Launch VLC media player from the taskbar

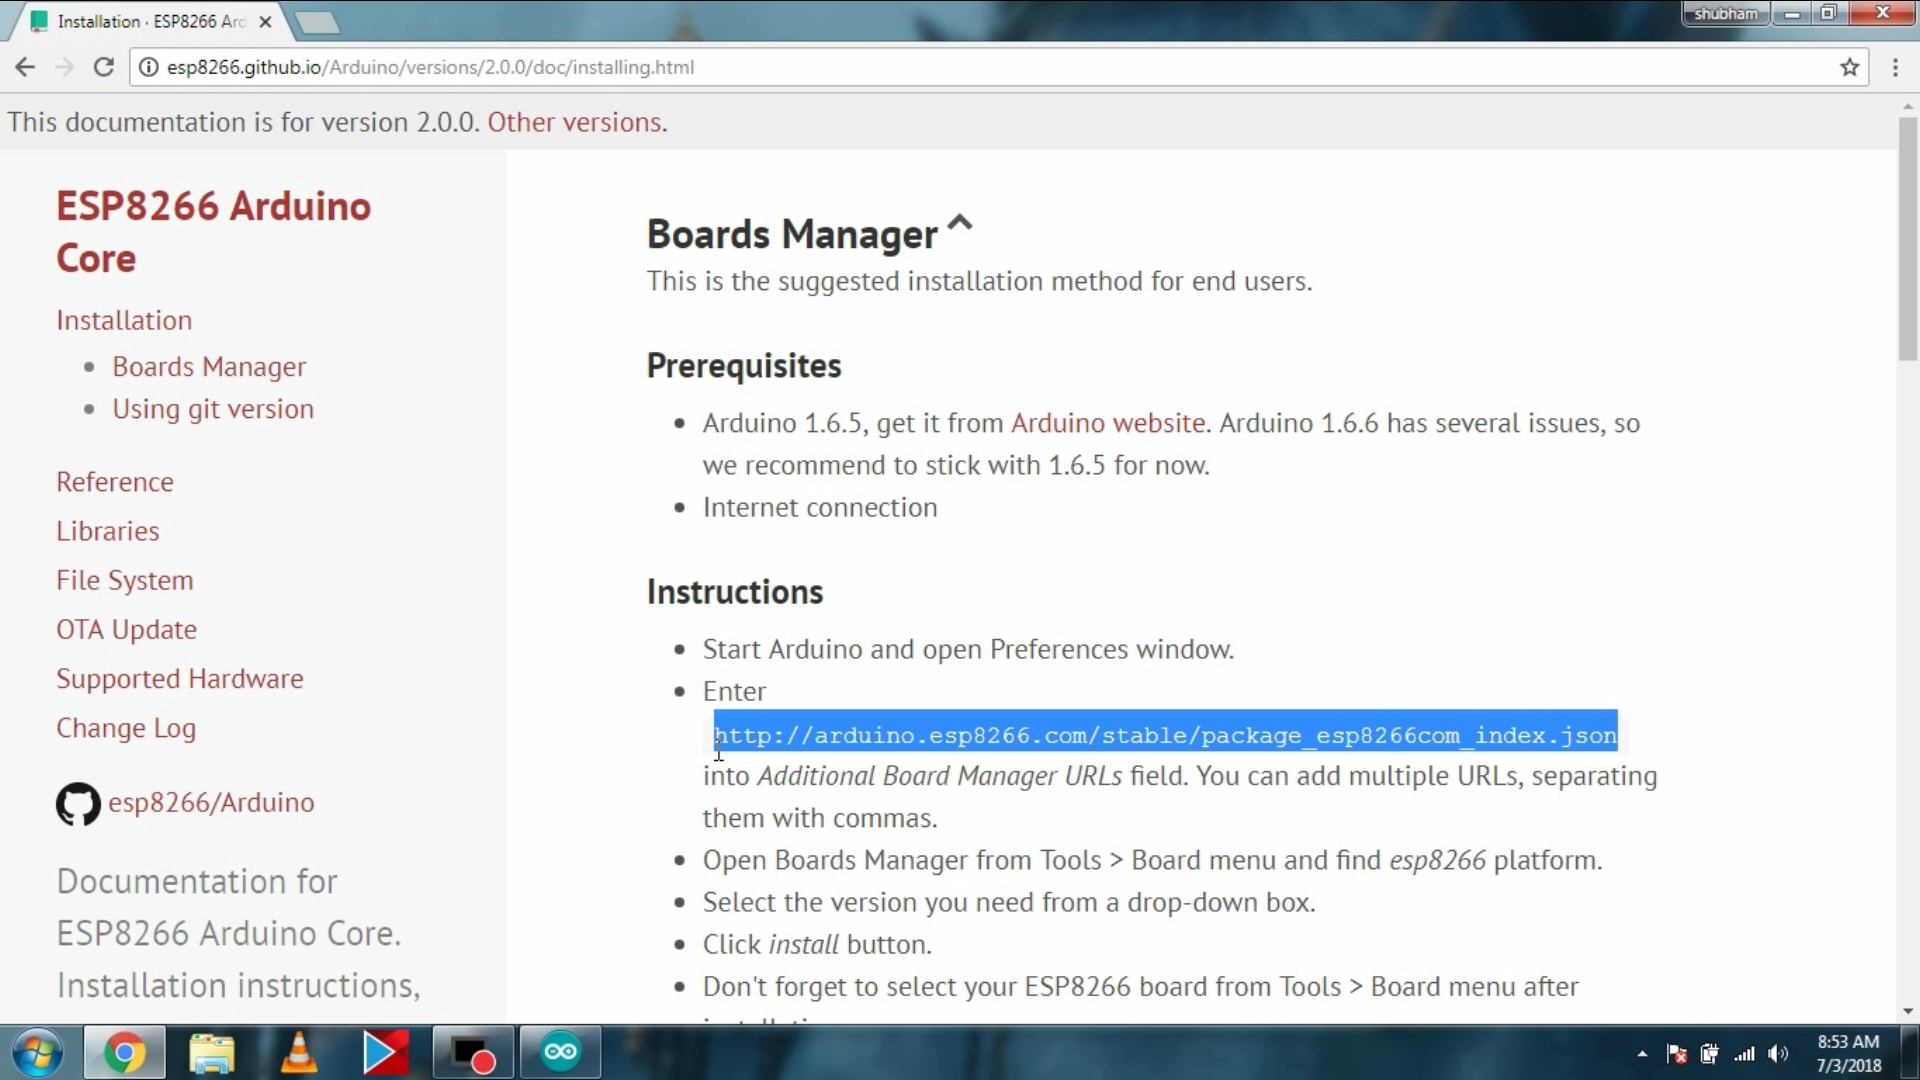(x=298, y=1052)
